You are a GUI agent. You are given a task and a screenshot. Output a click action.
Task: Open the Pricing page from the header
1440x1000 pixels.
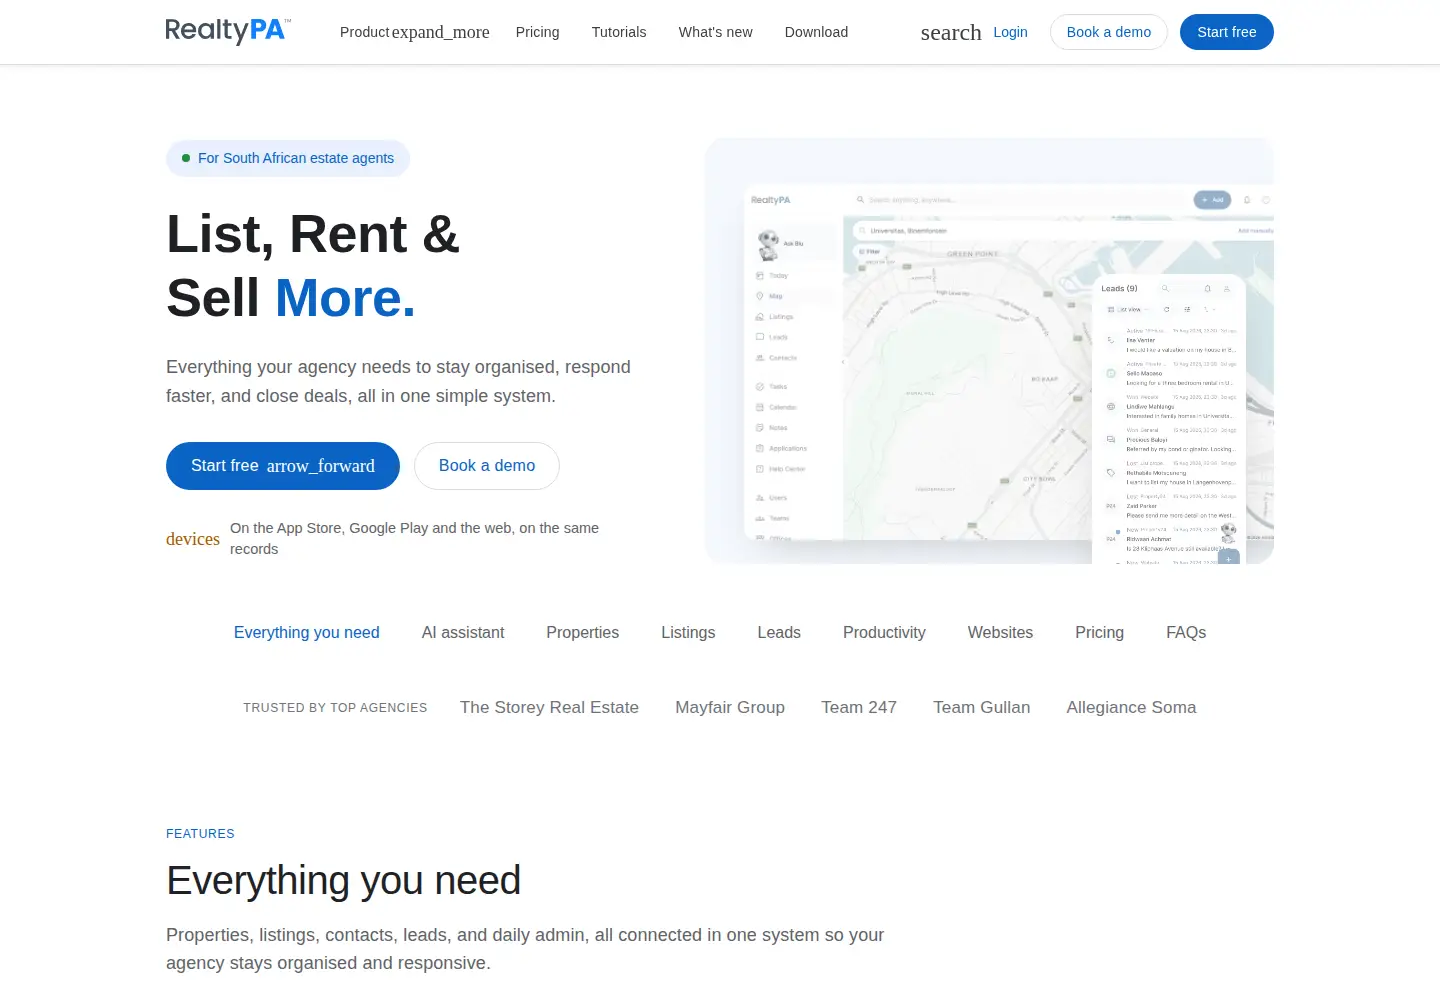[x=537, y=32]
